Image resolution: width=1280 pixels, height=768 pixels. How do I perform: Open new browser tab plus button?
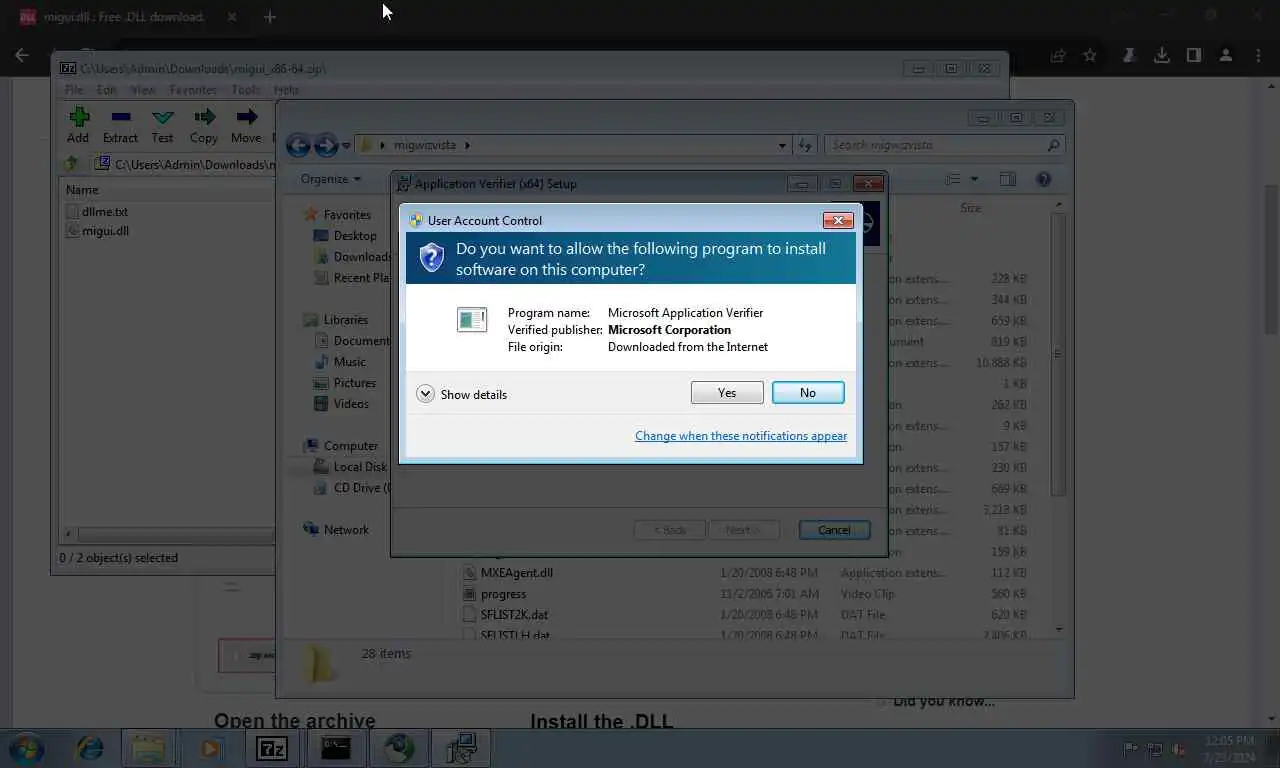(269, 17)
